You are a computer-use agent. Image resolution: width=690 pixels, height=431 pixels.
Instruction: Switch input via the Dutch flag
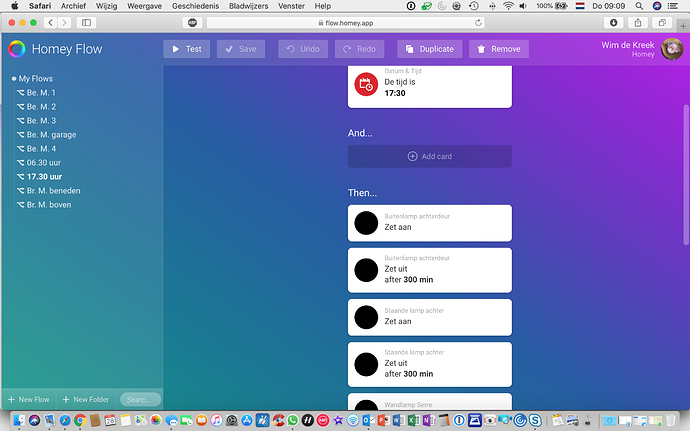tap(580, 6)
